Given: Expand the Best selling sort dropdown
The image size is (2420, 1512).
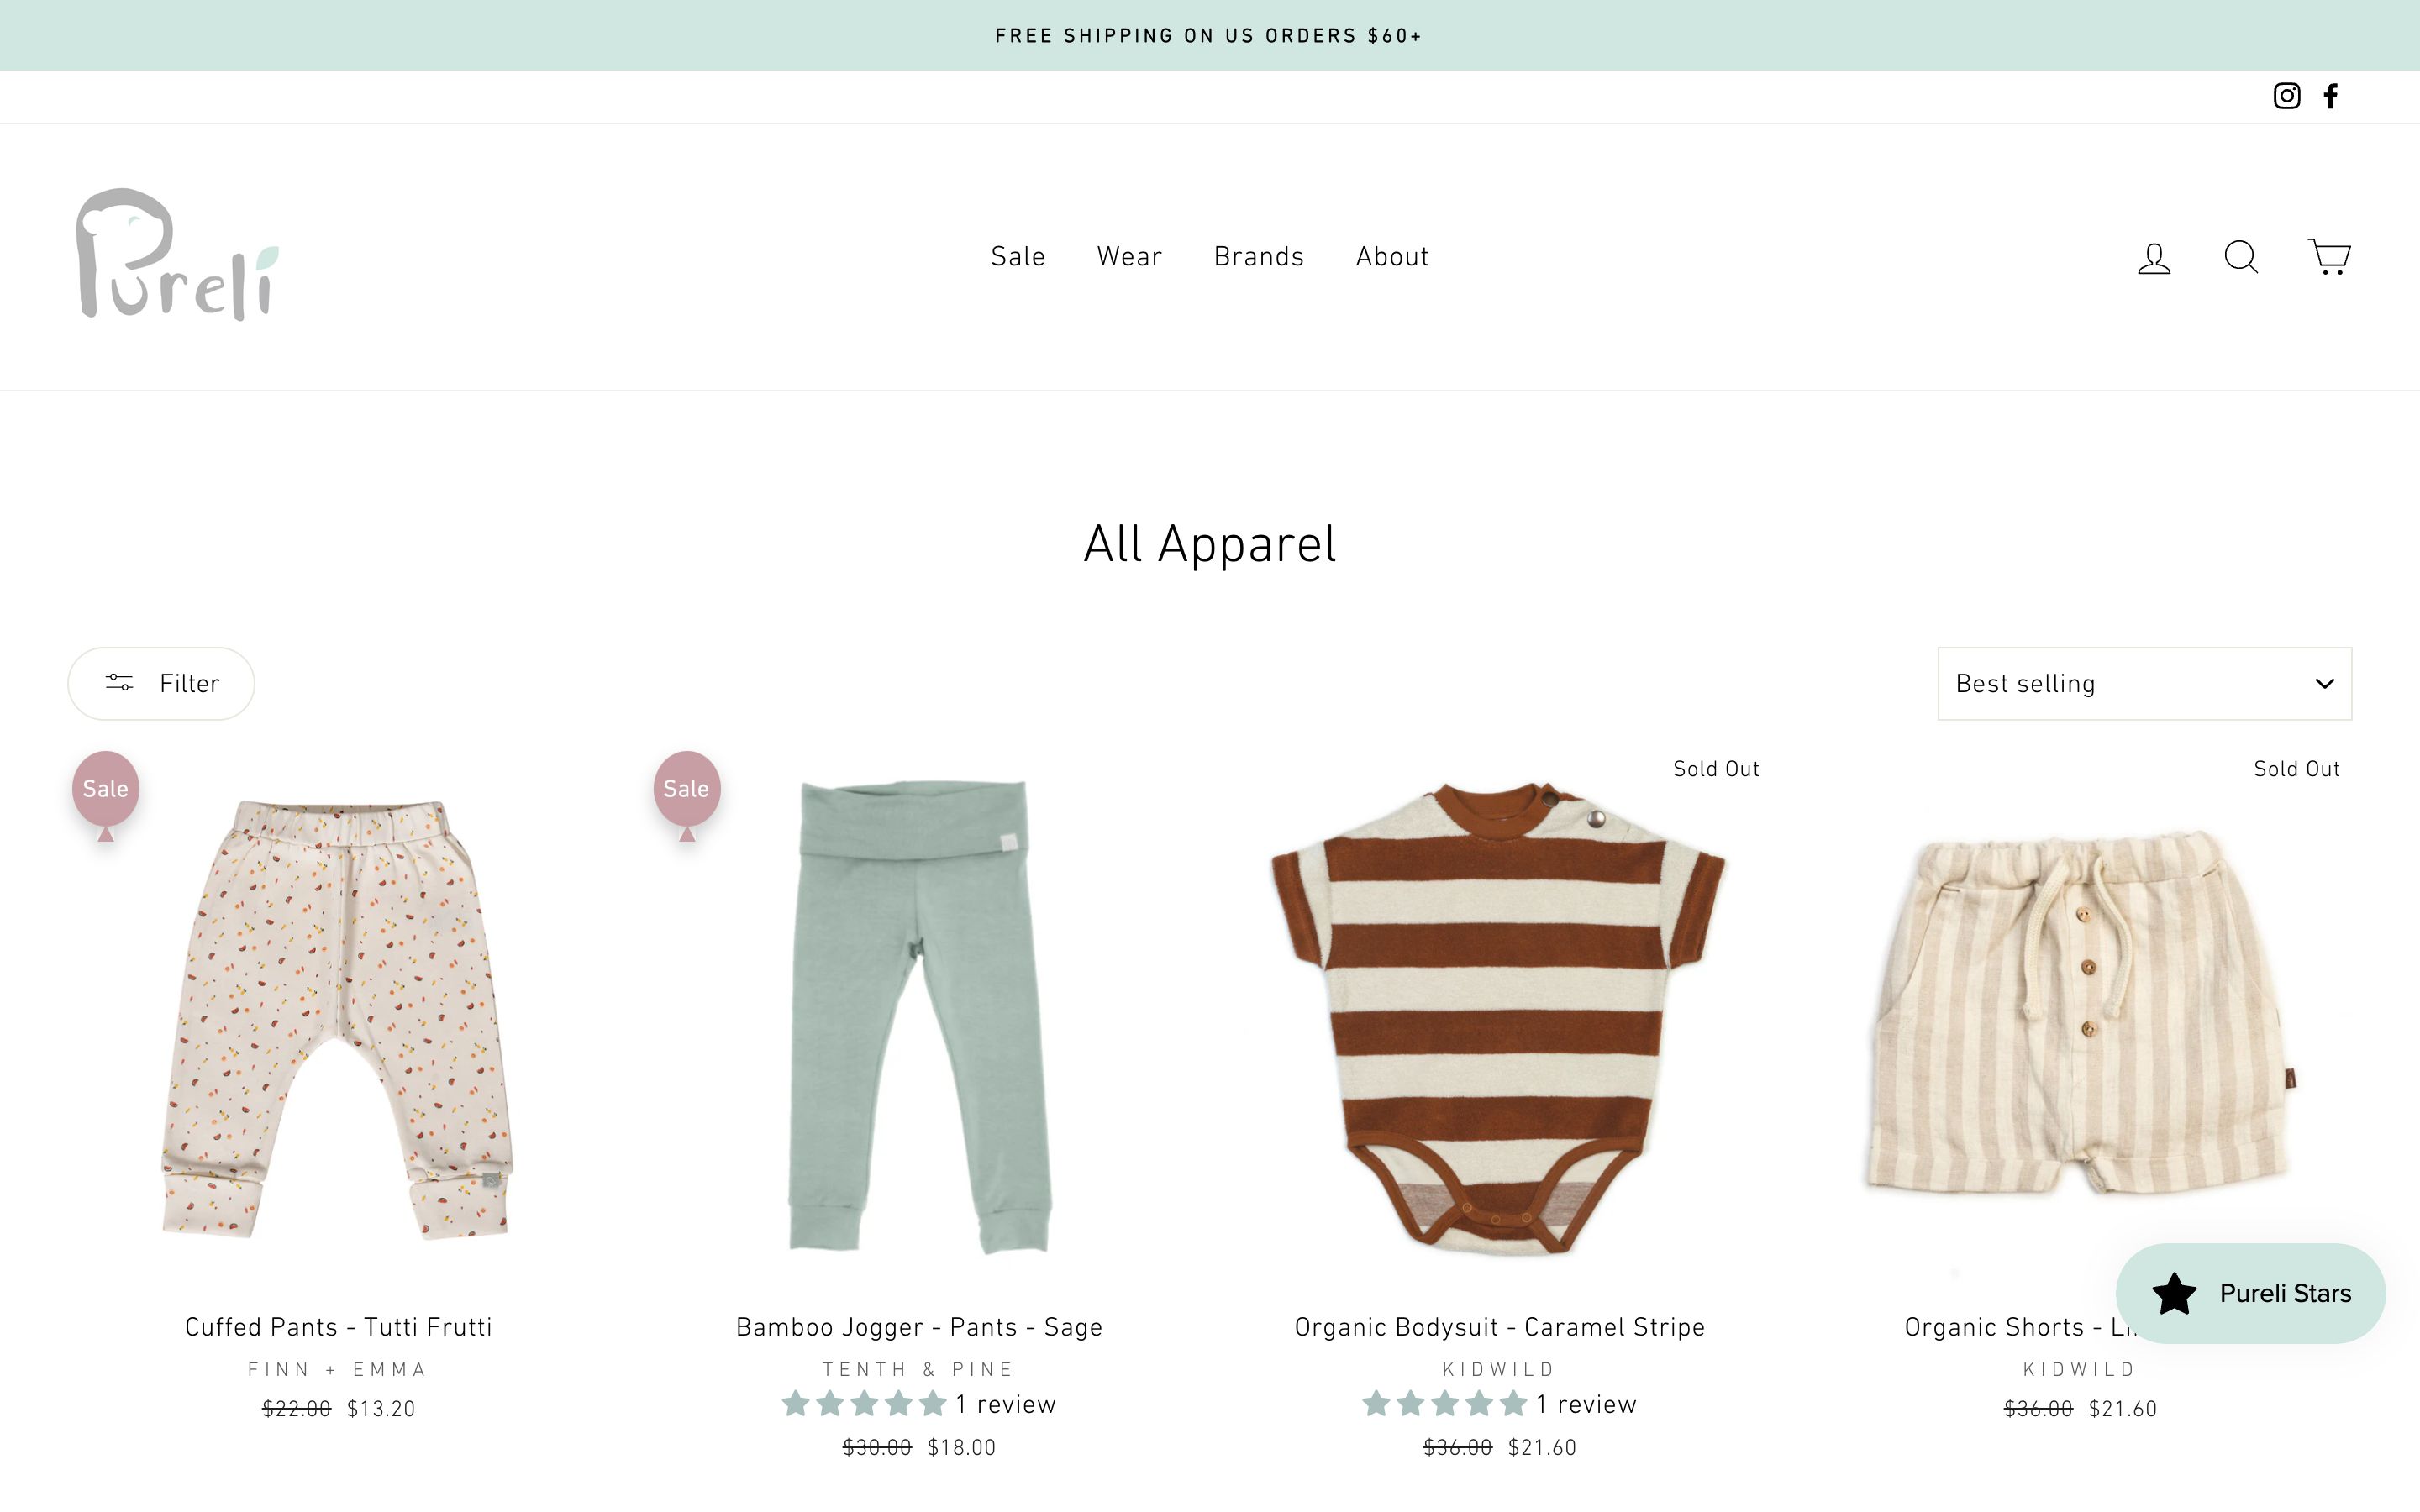Looking at the screenshot, I should (2143, 681).
